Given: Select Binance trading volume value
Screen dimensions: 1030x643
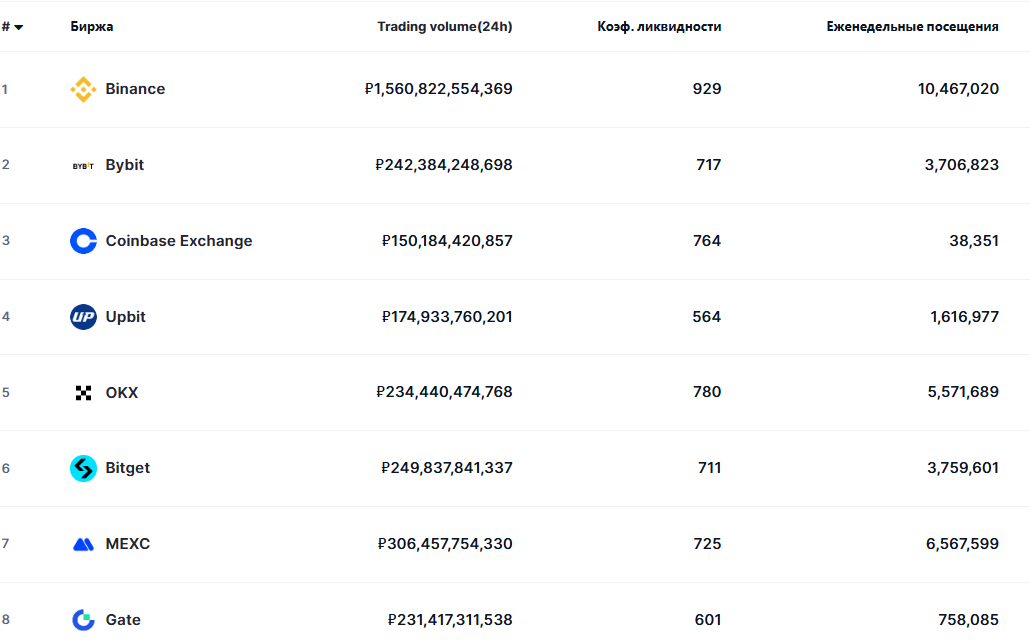Looking at the screenshot, I should (439, 89).
